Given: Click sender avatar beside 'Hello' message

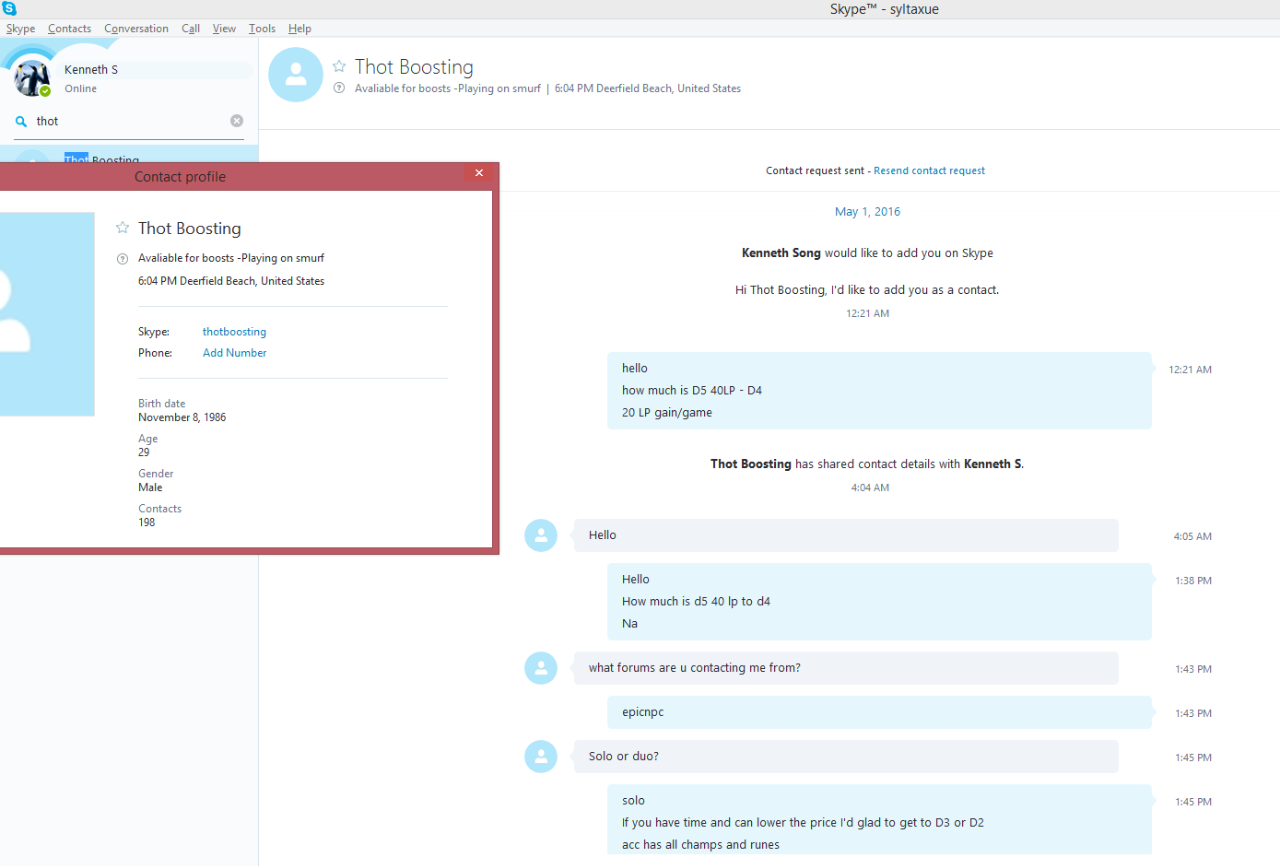Looking at the screenshot, I should click(x=541, y=535).
